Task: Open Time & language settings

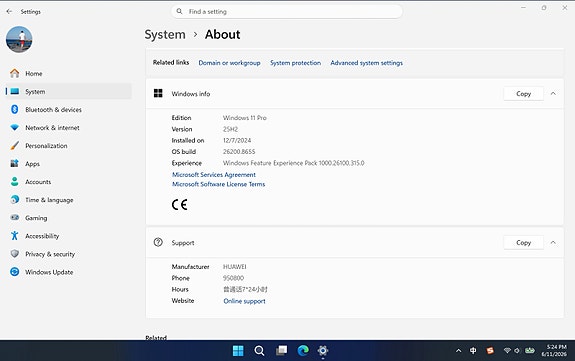Action: pos(69,200)
